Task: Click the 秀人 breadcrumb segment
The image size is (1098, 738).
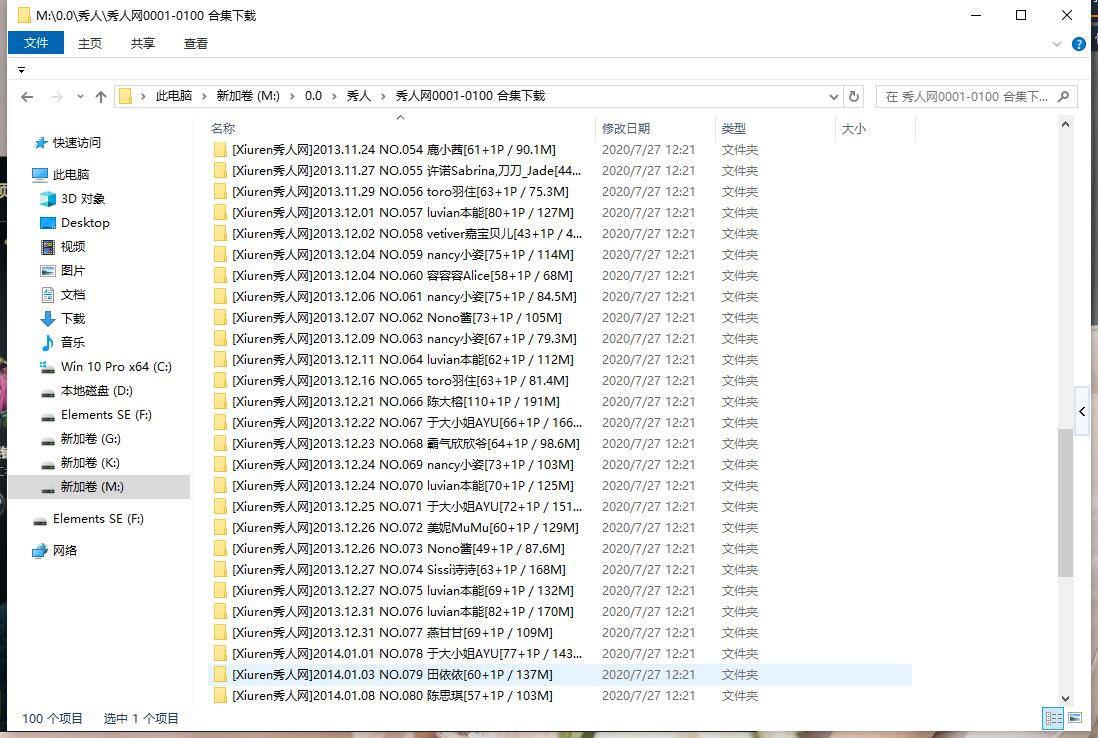Action: (359, 96)
